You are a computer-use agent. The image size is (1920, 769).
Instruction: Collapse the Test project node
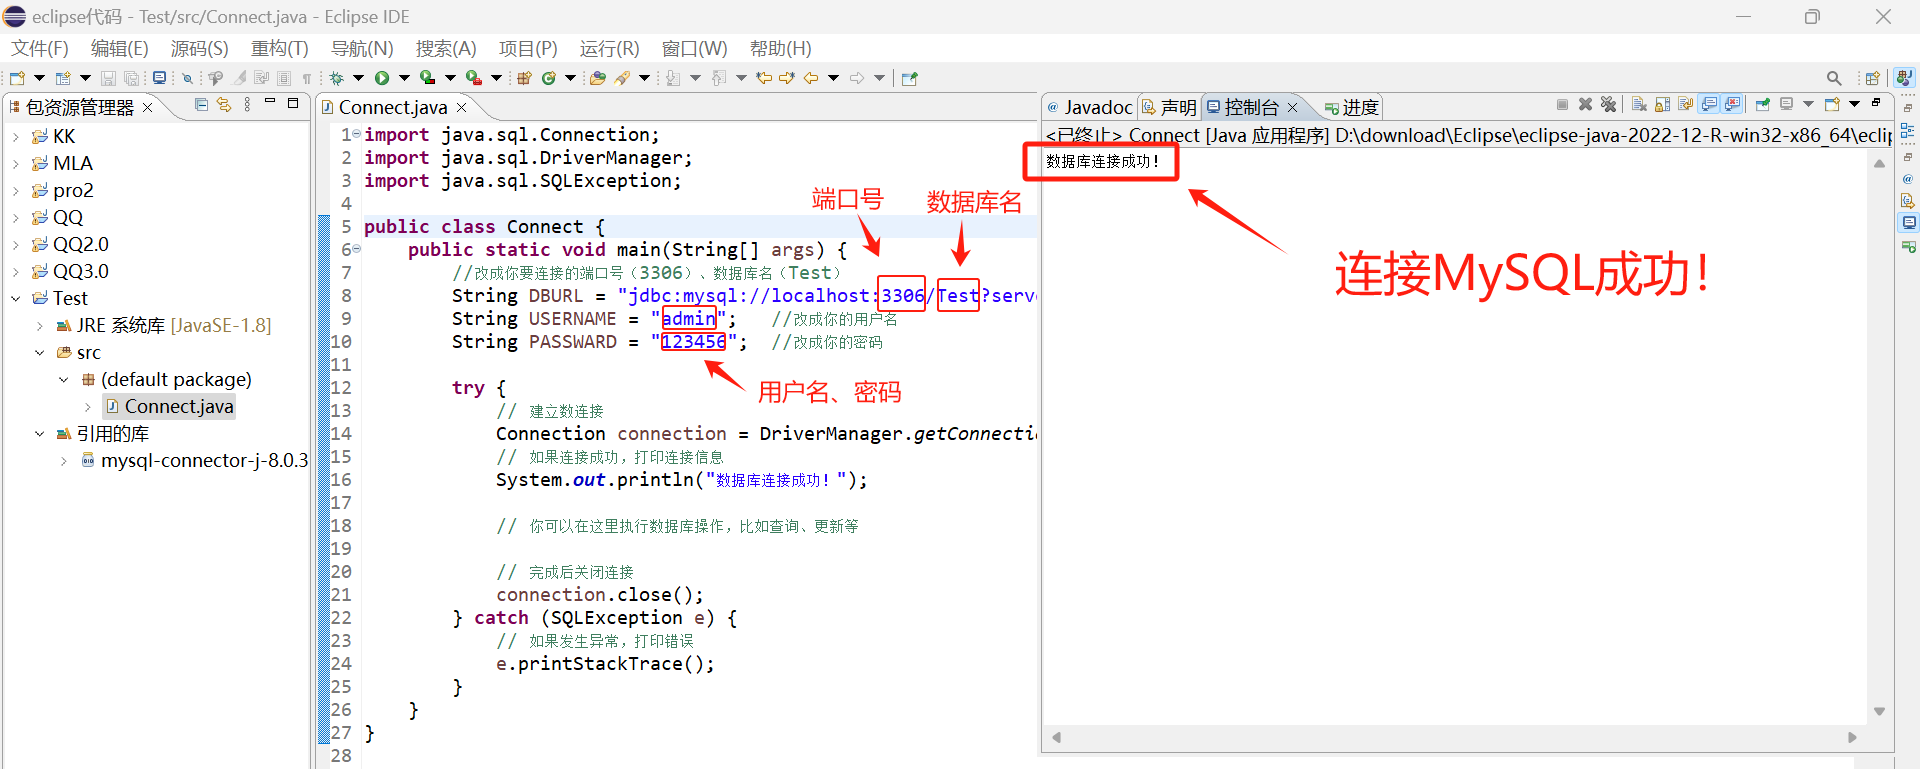[15, 298]
